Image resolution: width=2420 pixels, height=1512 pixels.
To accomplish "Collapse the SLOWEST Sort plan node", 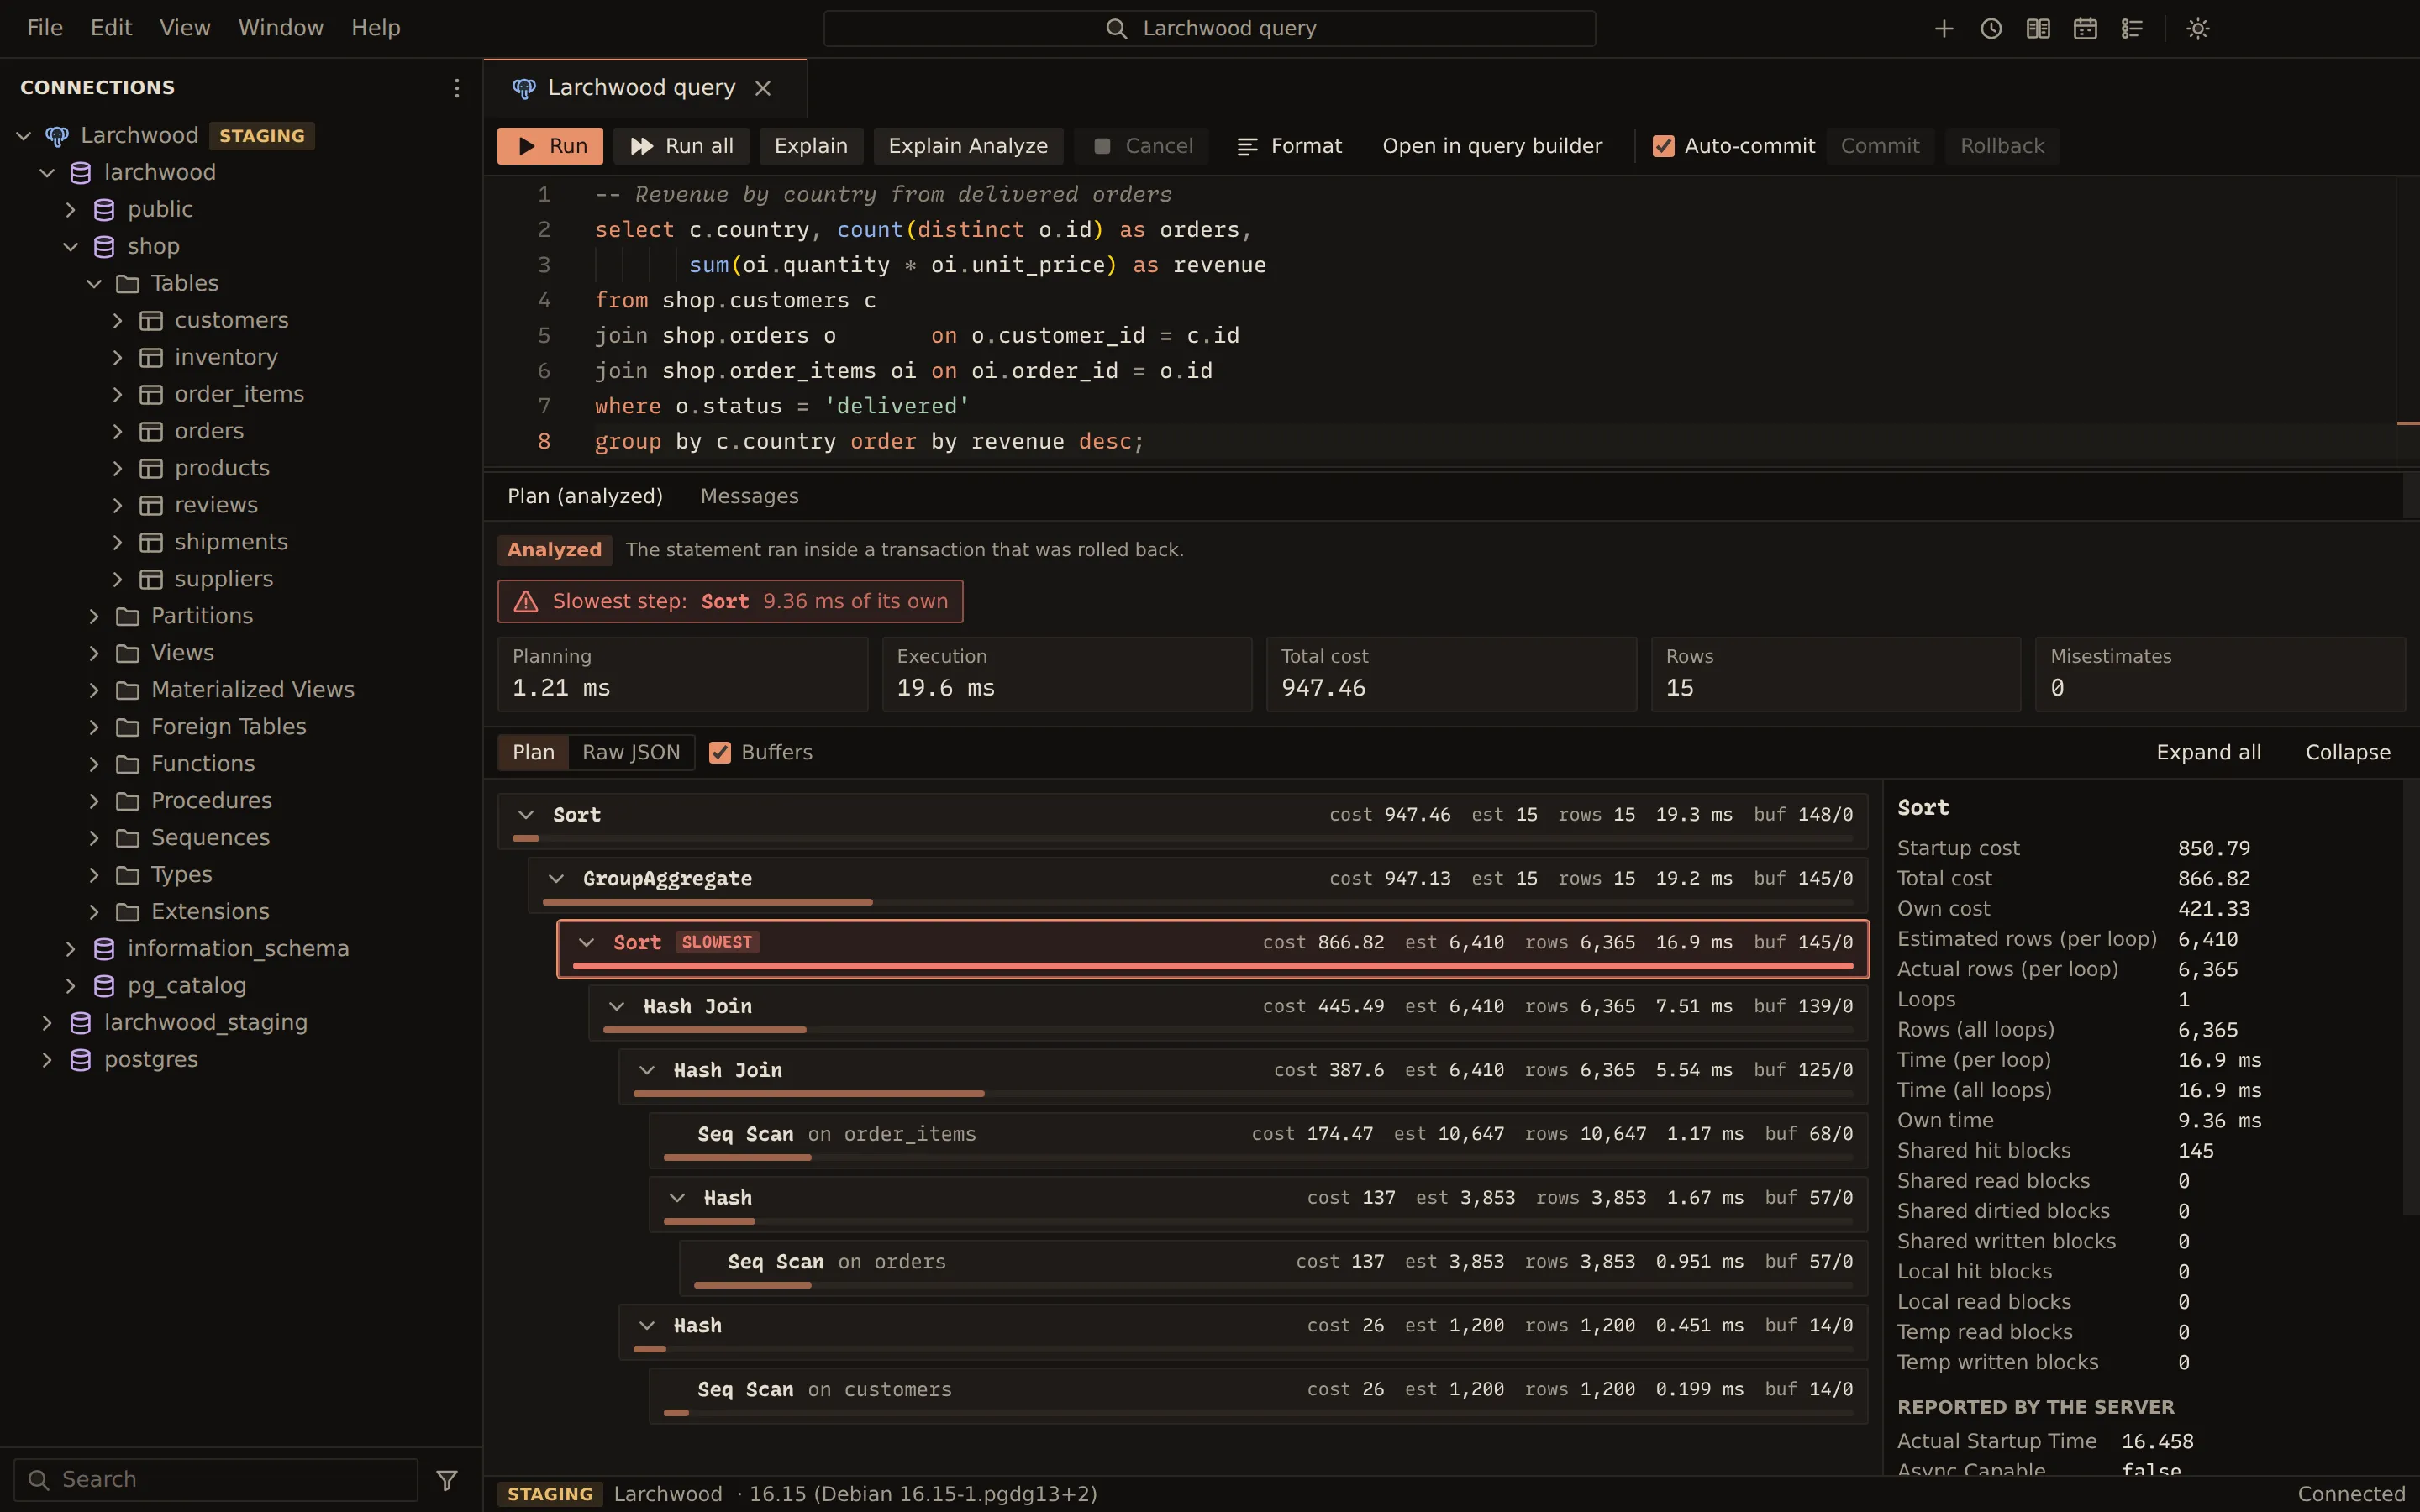I will 586,942.
